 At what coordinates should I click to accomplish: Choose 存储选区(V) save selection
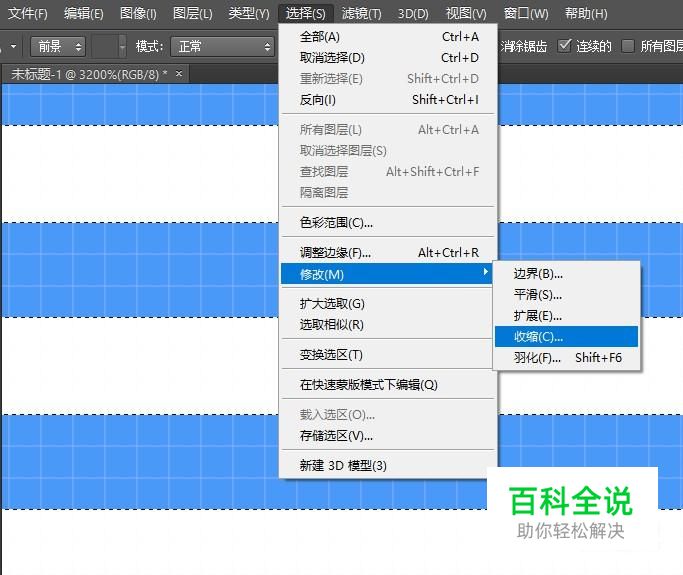point(389,436)
